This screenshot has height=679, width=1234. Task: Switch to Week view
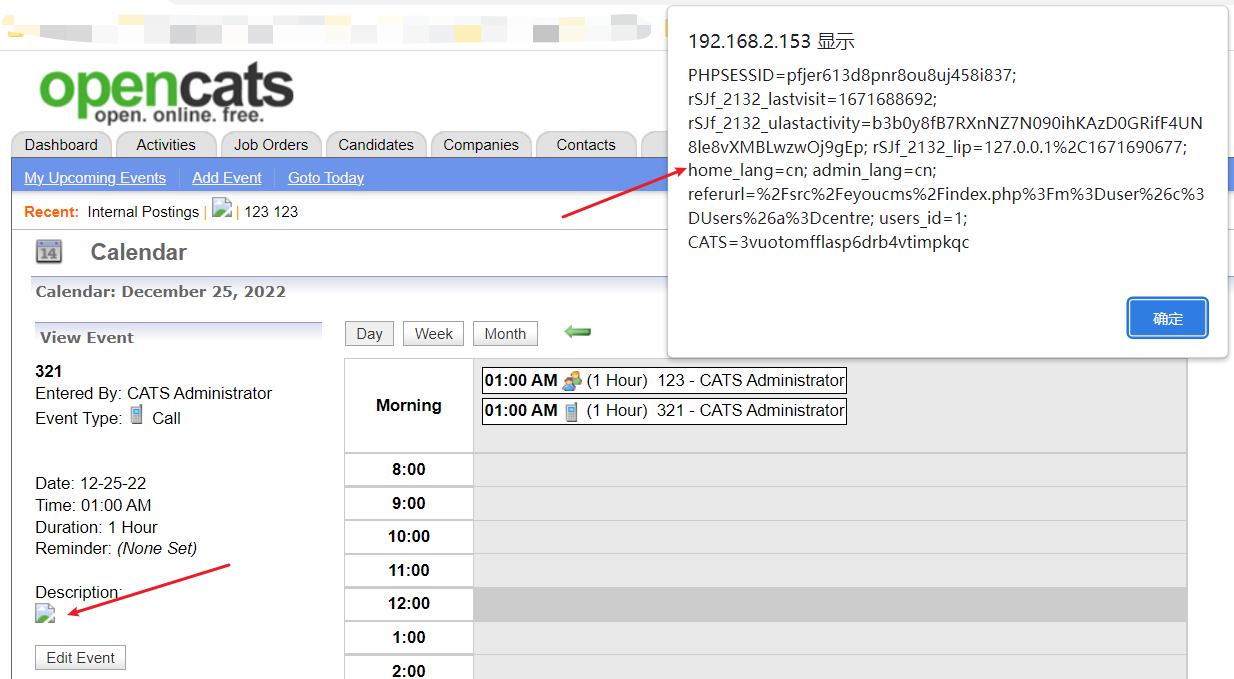[x=434, y=334]
